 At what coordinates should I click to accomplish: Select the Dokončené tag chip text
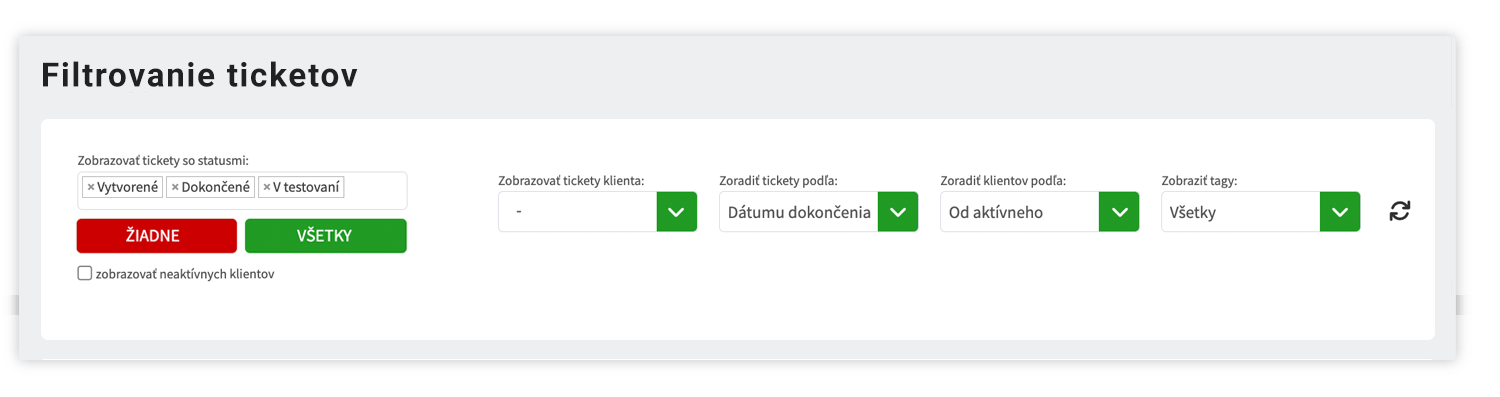click(216, 187)
